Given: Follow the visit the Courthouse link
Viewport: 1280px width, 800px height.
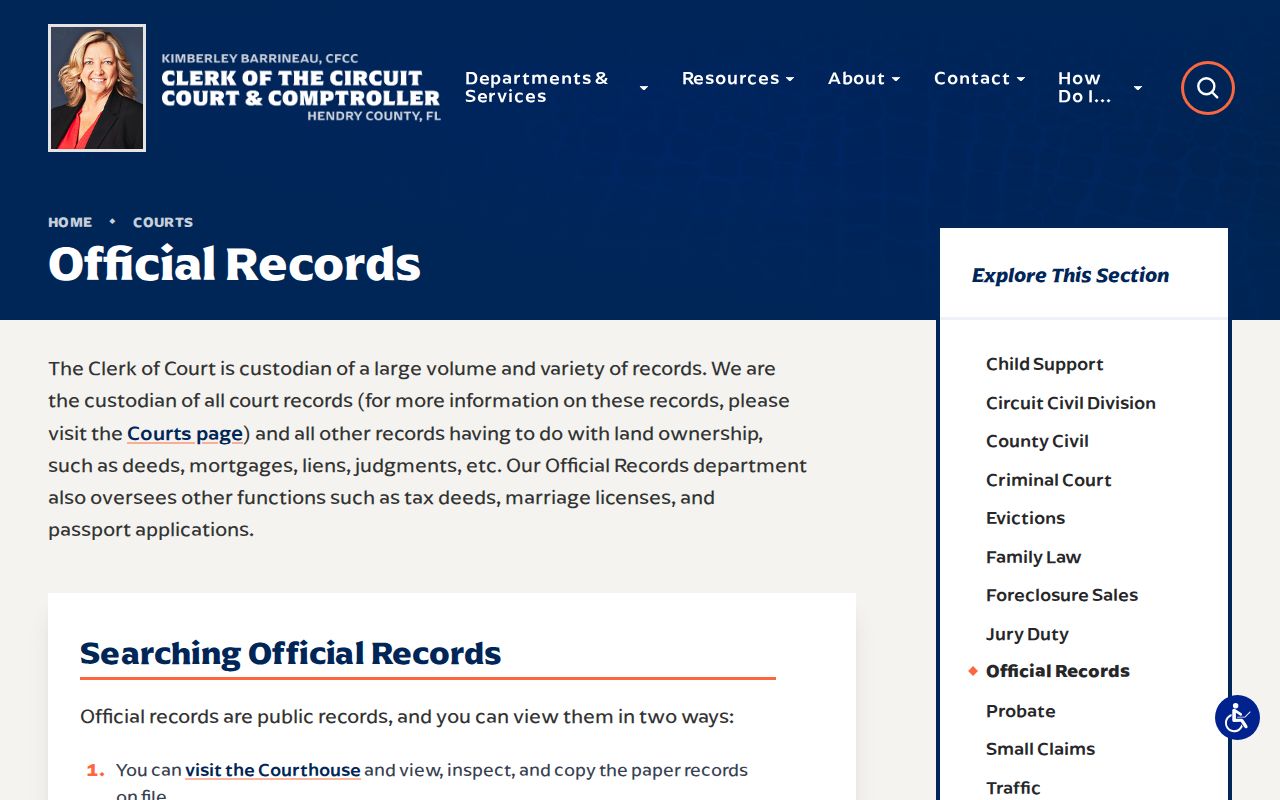Looking at the screenshot, I should [x=273, y=770].
